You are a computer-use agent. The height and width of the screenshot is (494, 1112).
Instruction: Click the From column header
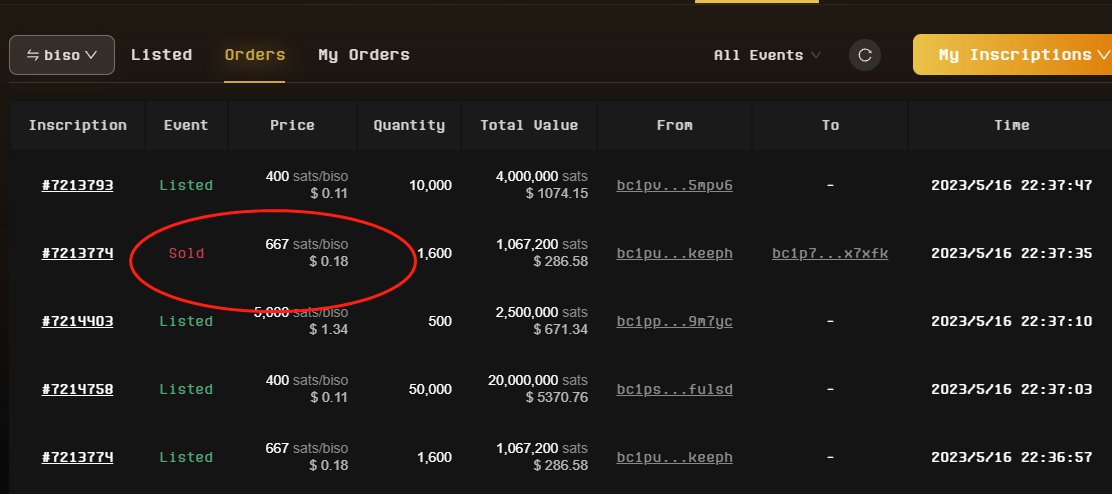[674, 125]
